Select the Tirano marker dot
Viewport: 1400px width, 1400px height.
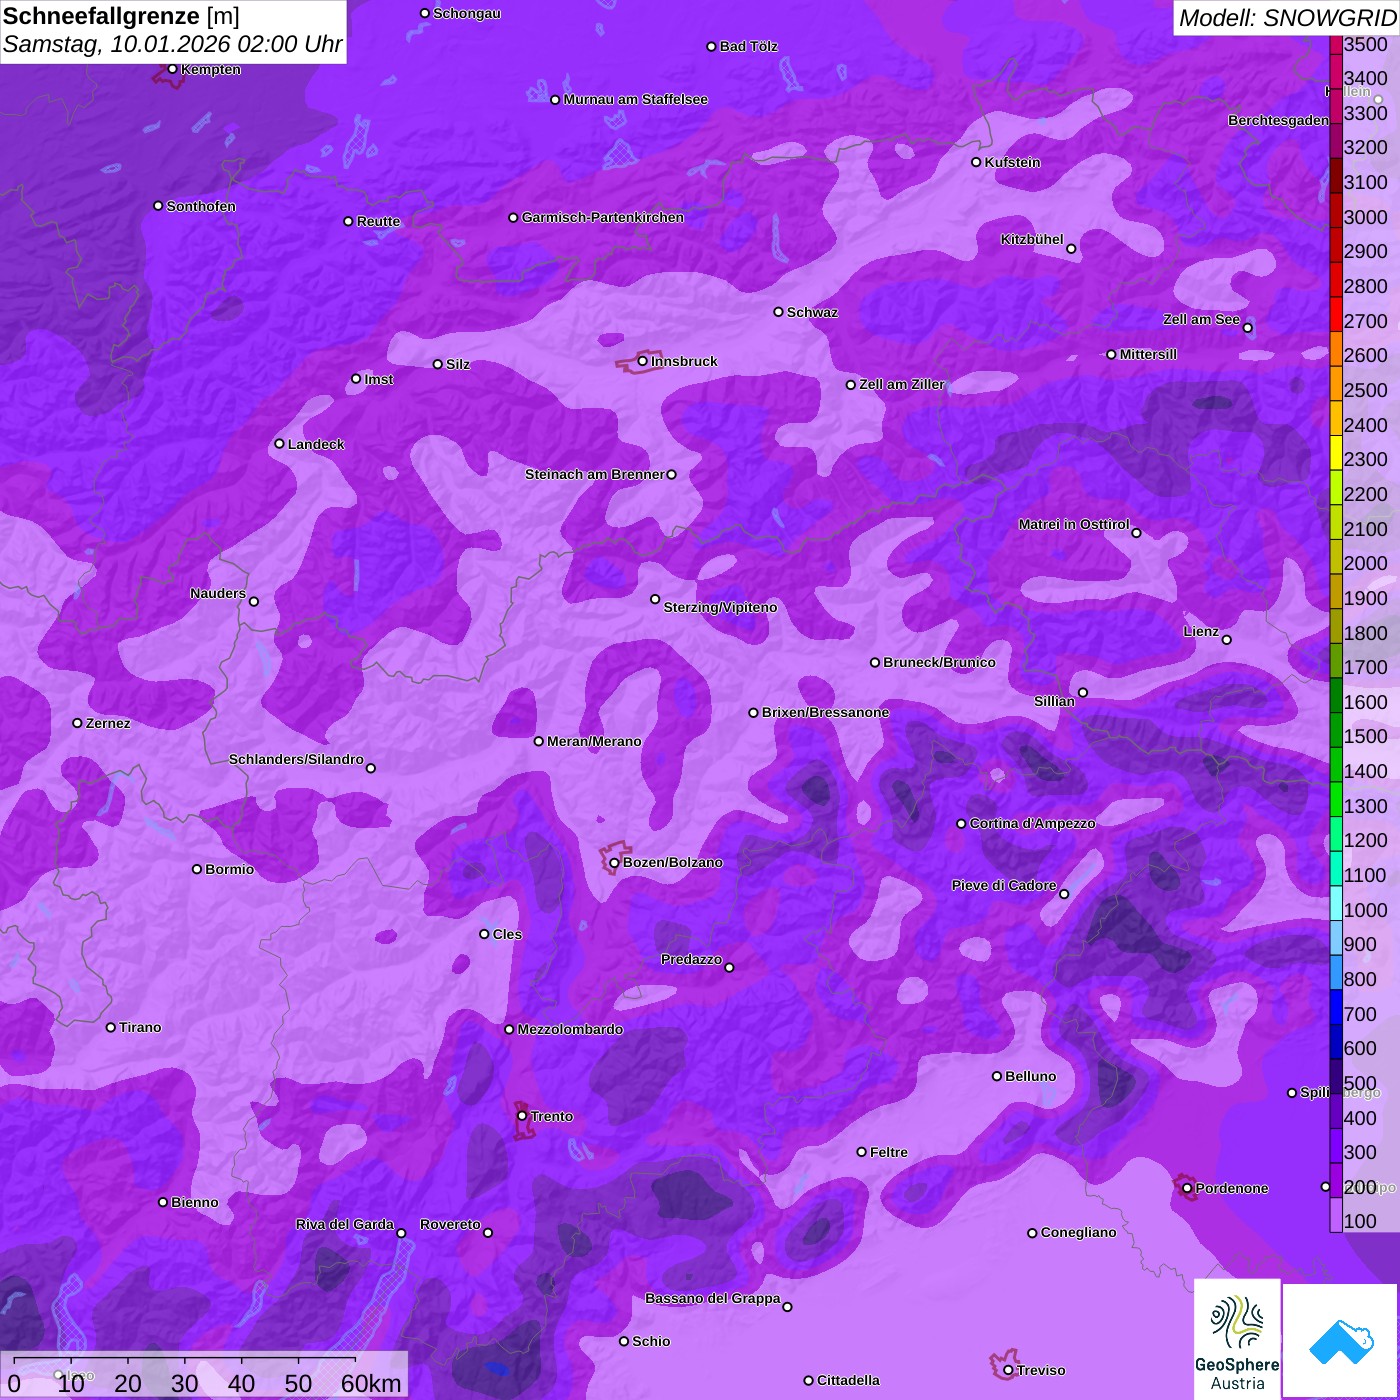coord(111,1027)
